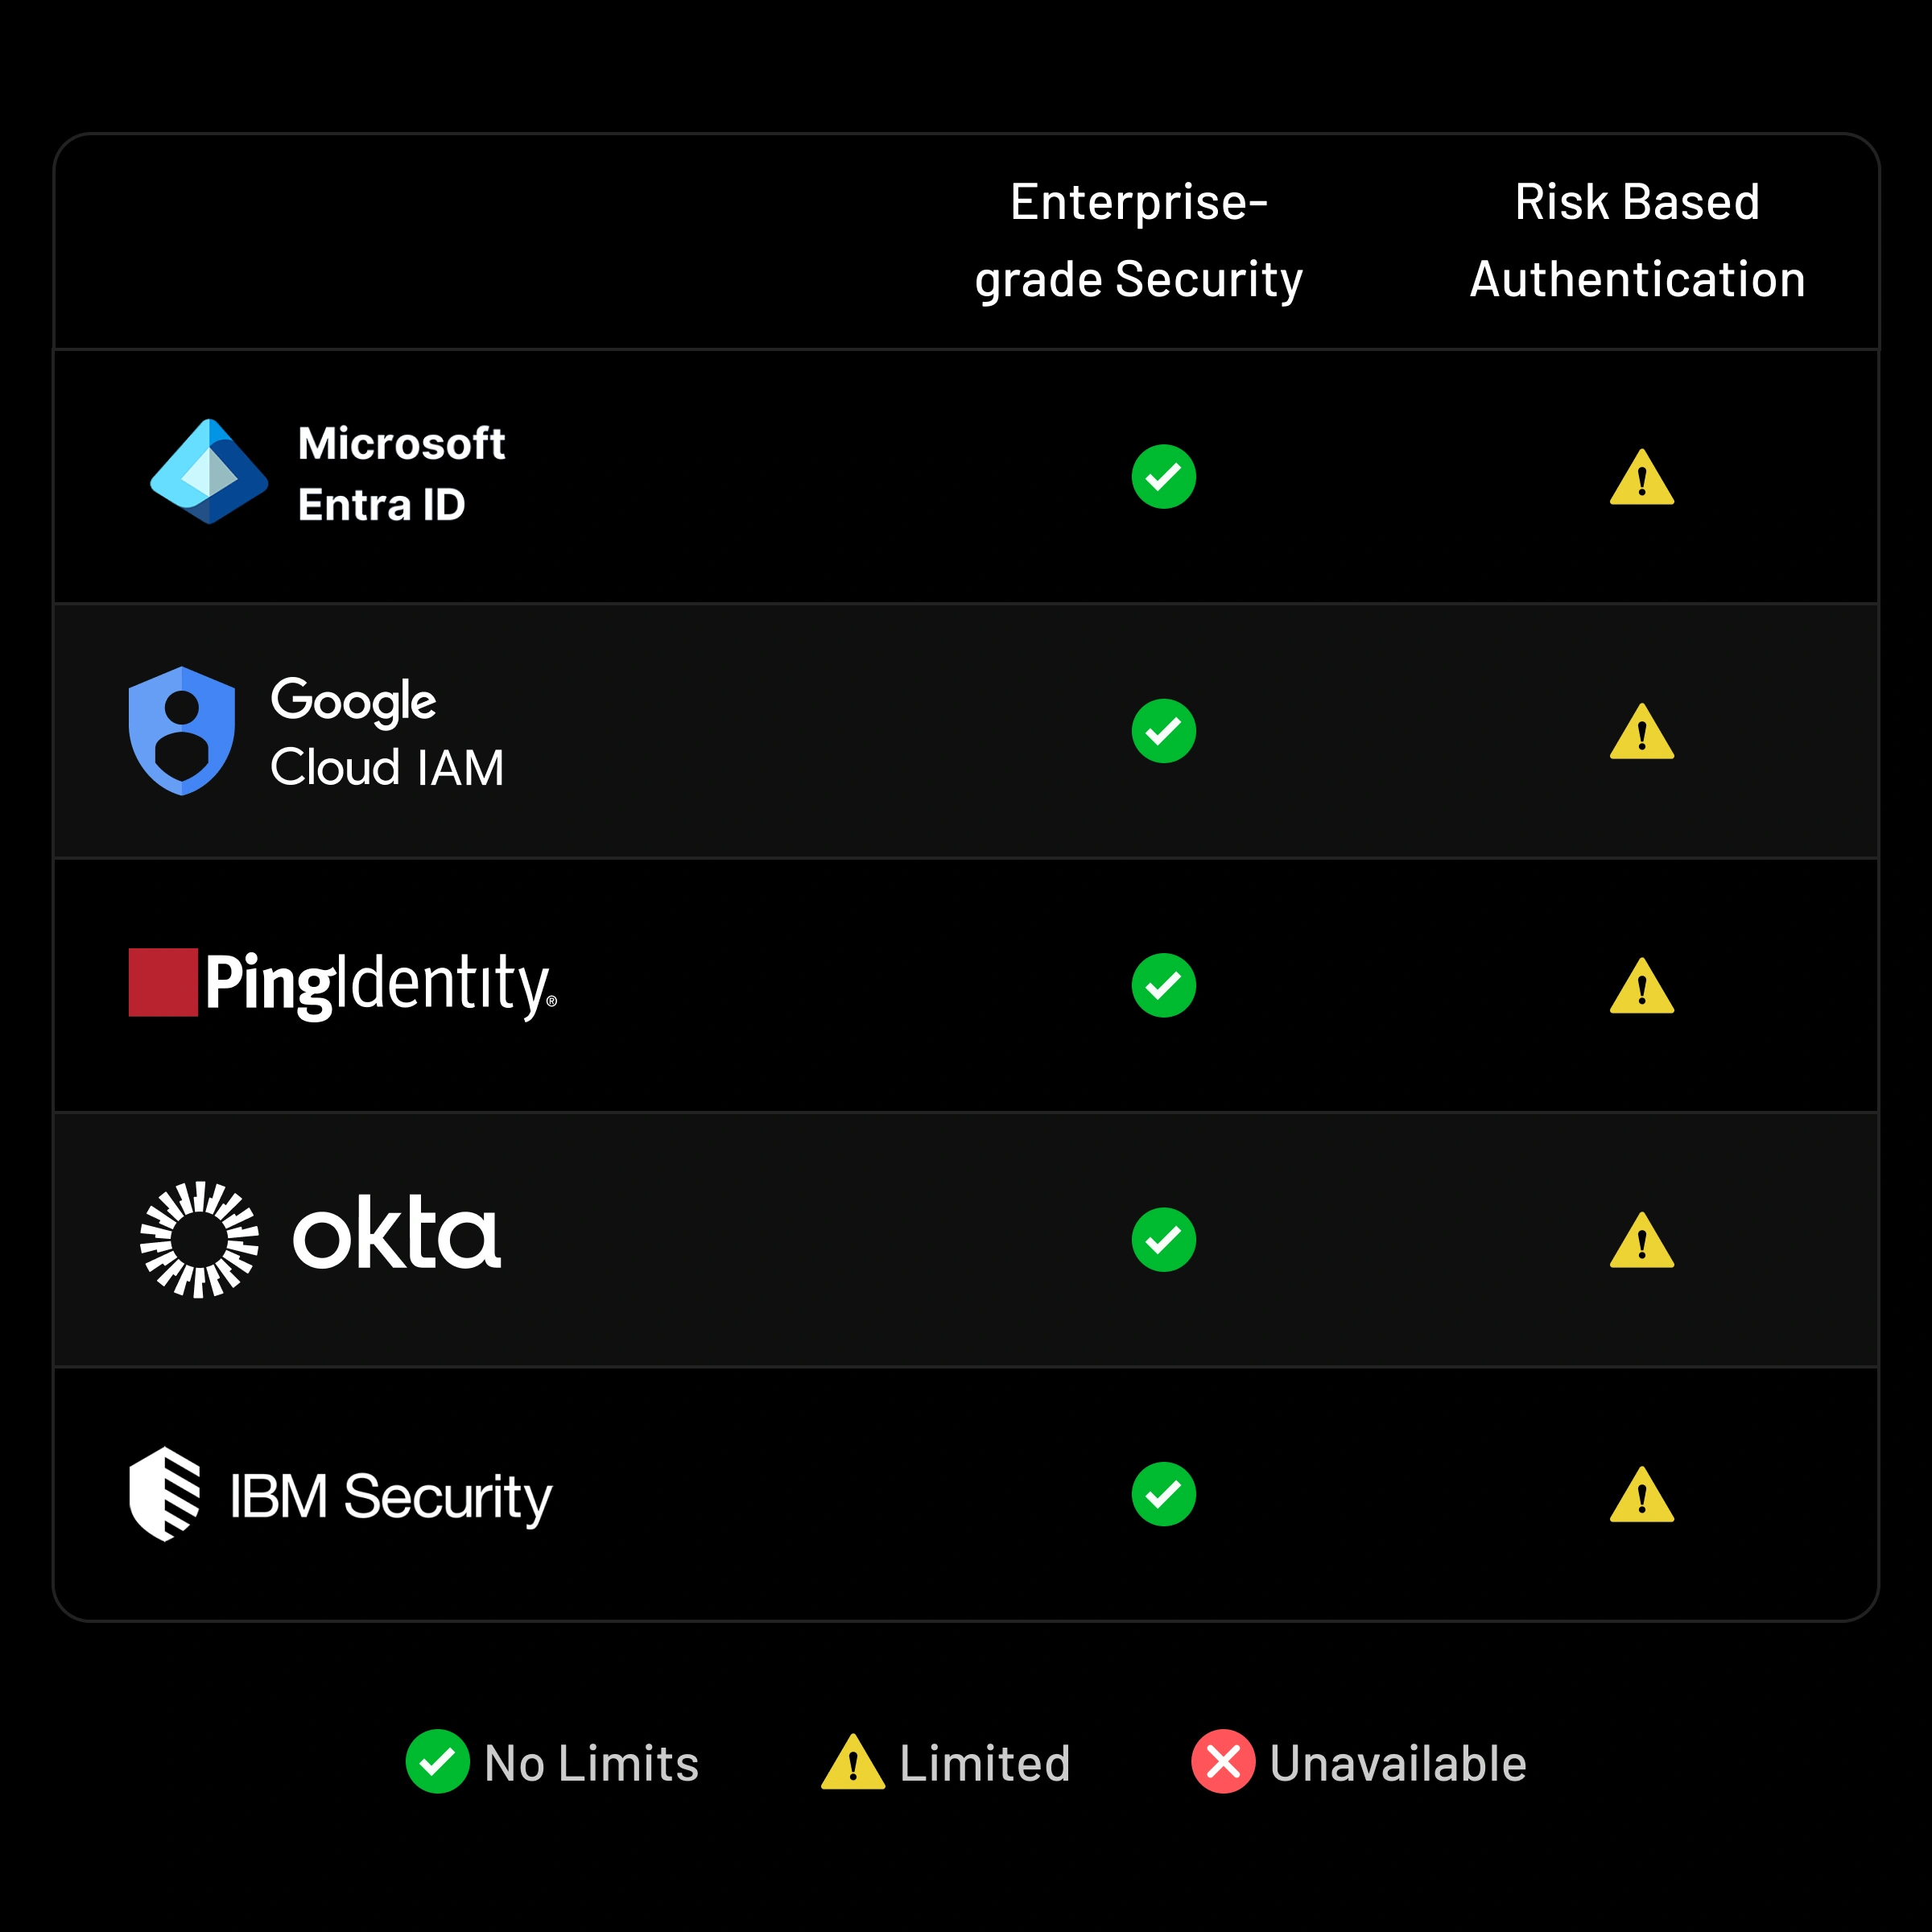Viewport: 1932px width, 1932px height.
Task: Click the Okta sunburst logo icon
Action: pyautogui.click(x=199, y=1239)
